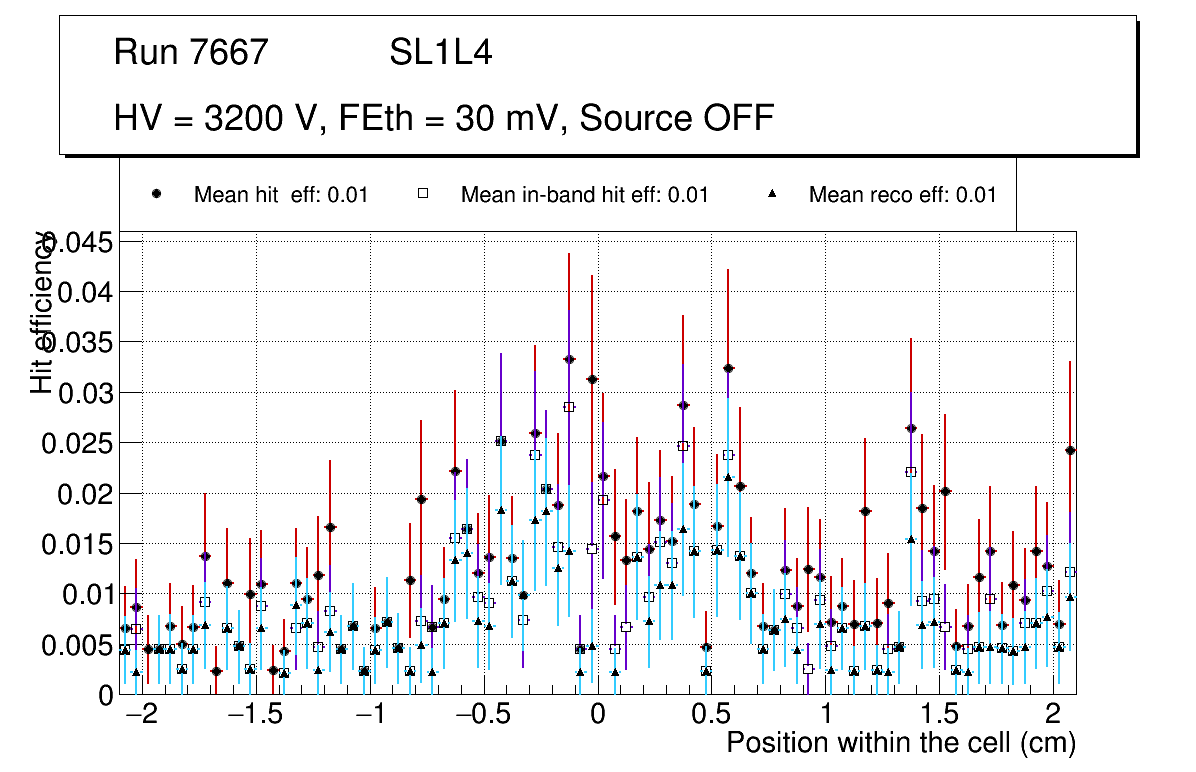Click the open square legend marker
Screen dimensions: 1196x772
tap(423, 195)
